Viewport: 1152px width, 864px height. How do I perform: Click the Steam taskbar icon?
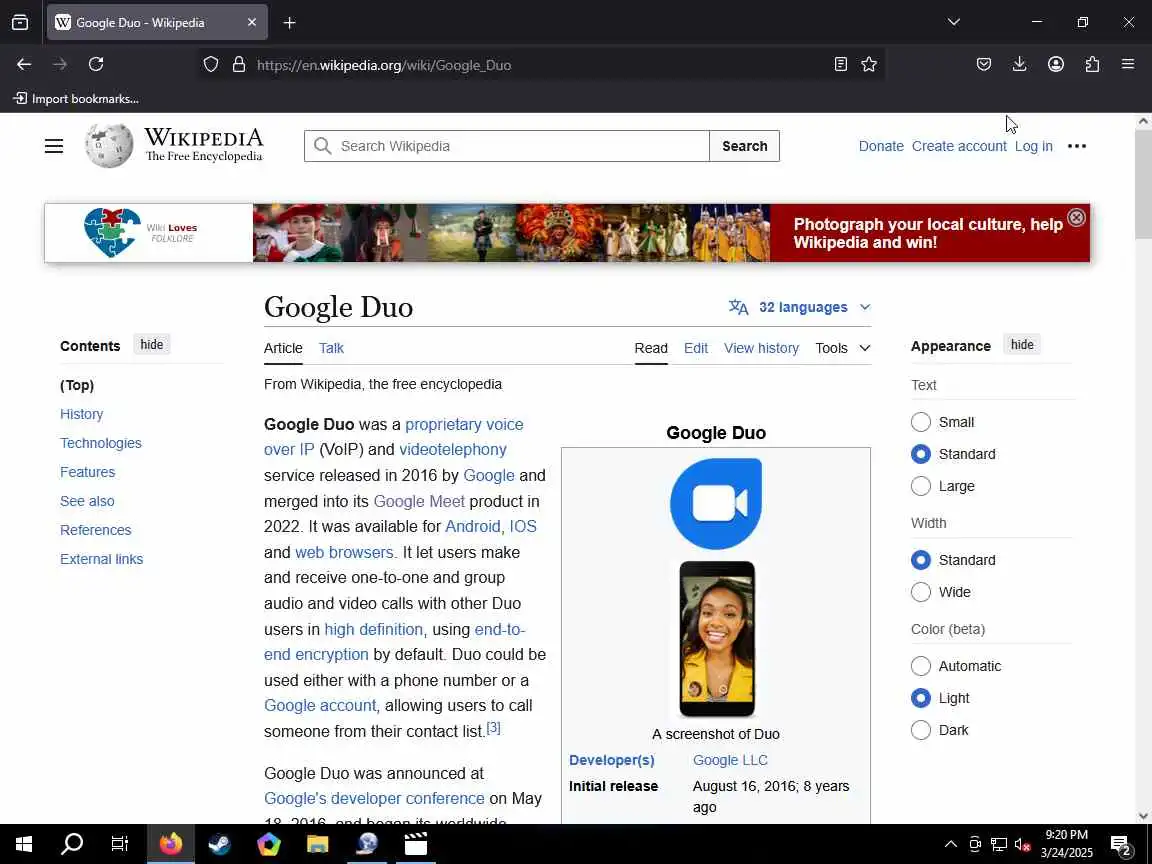tap(220, 844)
